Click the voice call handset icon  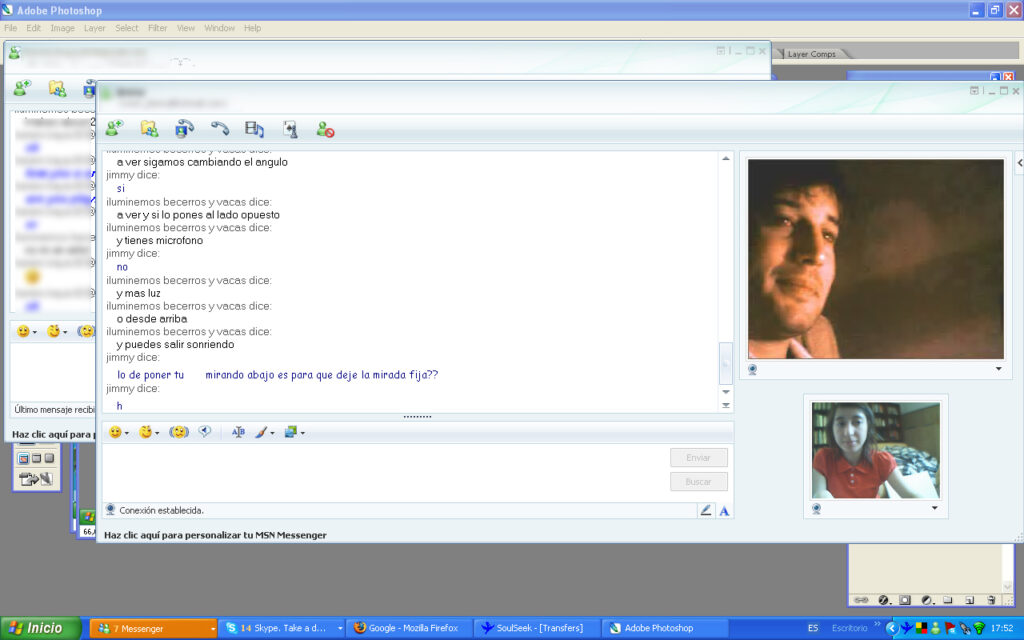tap(219, 128)
